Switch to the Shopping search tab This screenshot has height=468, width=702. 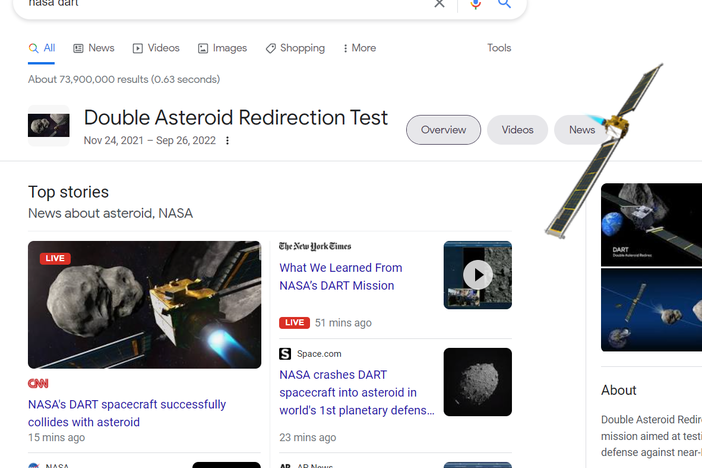click(x=295, y=48)
